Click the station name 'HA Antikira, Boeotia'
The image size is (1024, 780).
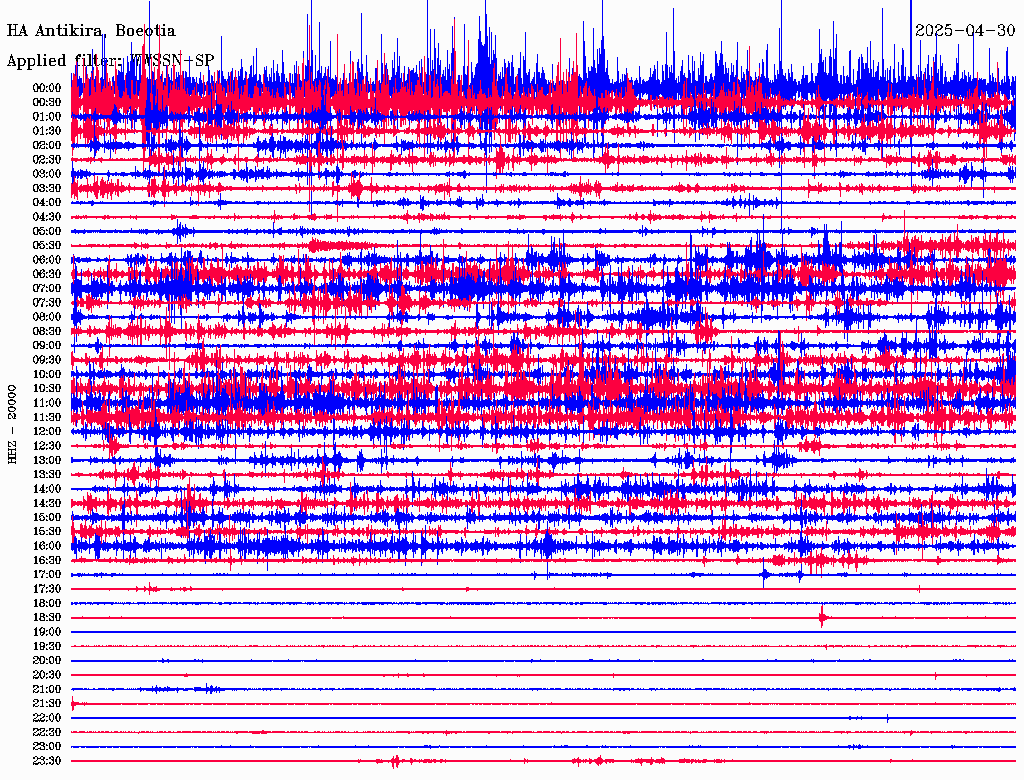point(91,31)
